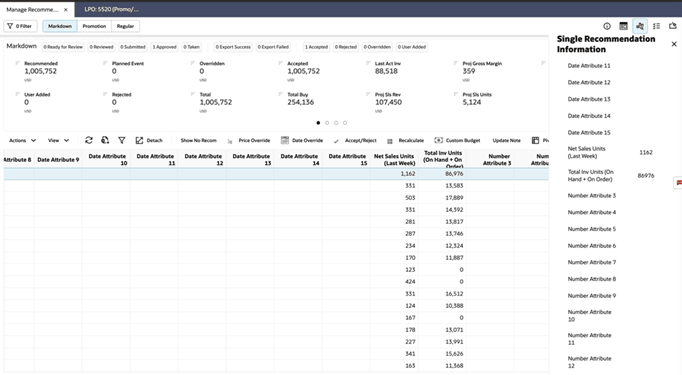
Task: Click flag icon beside Proj Sls Units tile
Action: [456, 94]
